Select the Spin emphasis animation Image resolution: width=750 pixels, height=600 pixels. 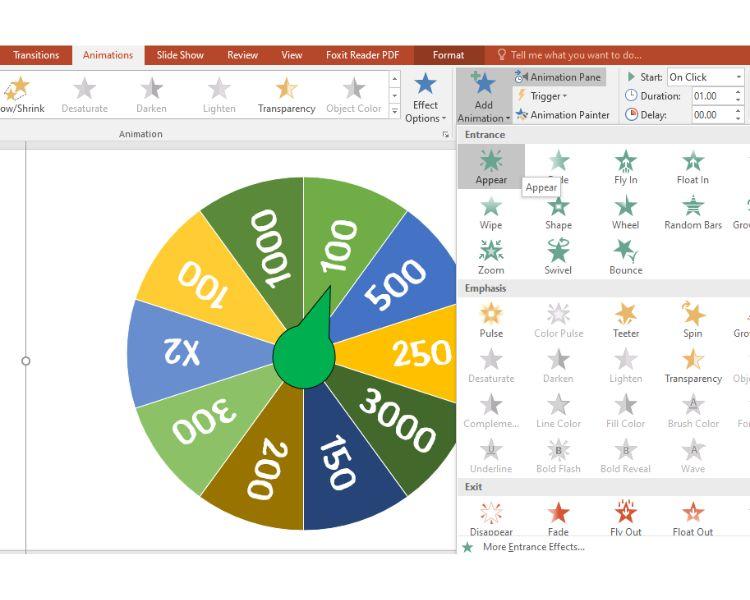(x=693, y=321)
